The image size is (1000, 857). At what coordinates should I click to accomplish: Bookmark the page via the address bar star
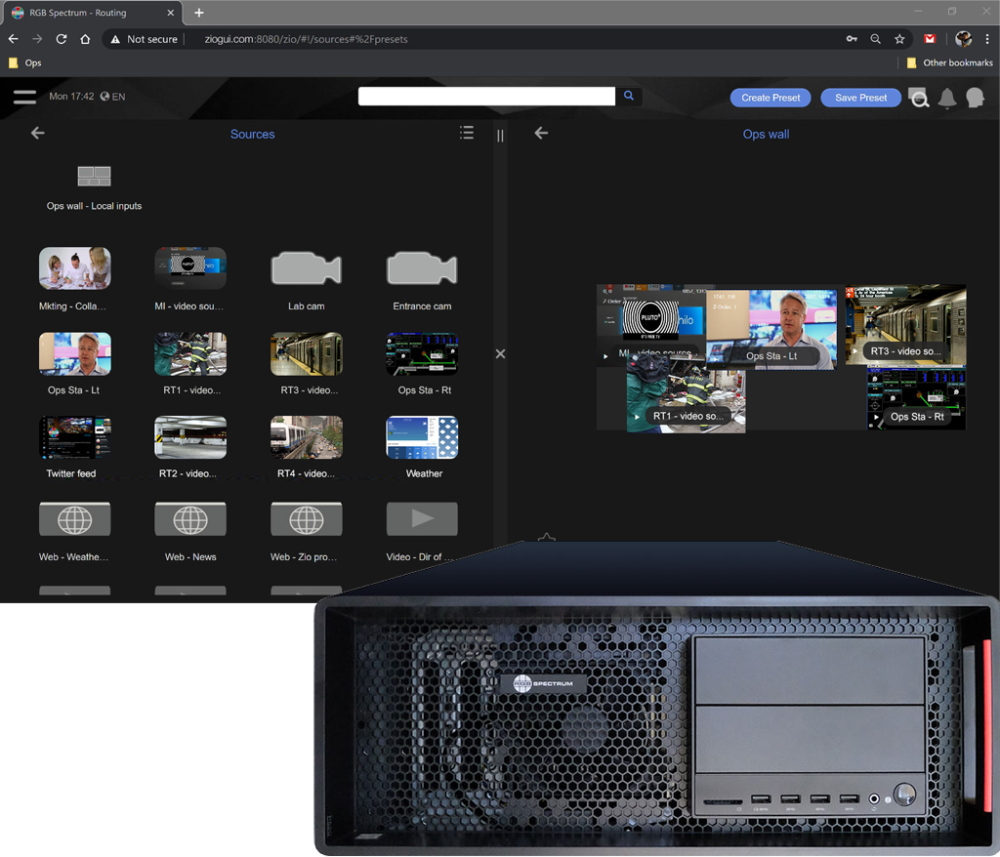coord(898,38)
